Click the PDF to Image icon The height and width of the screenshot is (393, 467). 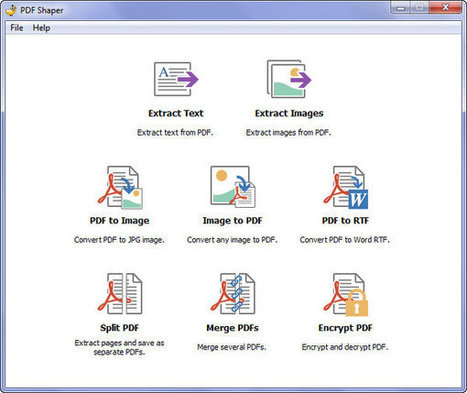120,188
